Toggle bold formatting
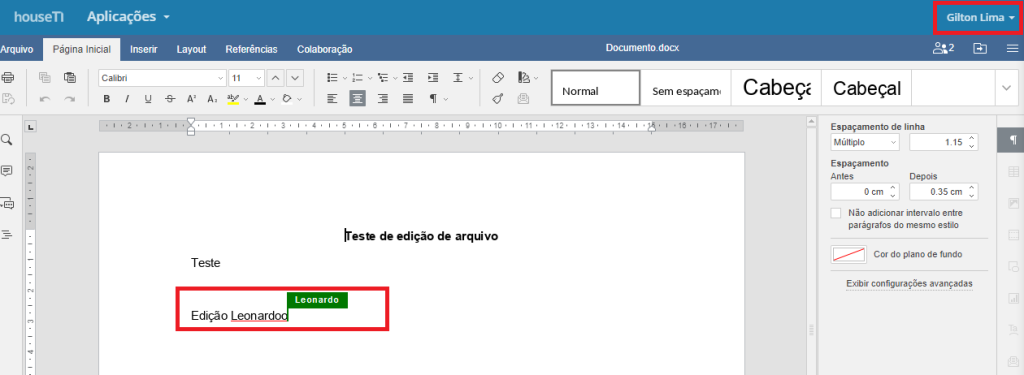The width and height of the screenshot is (1024, 375). tap(106, 99)
